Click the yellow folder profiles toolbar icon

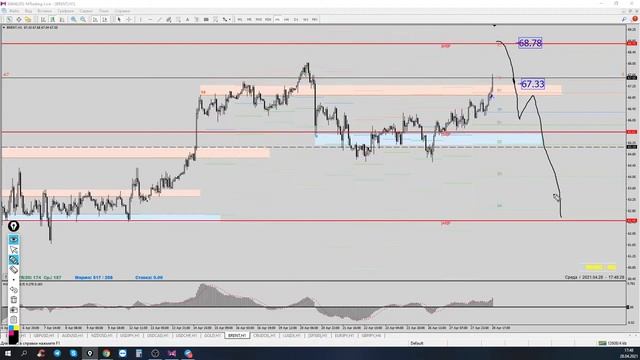pos(28,19)
